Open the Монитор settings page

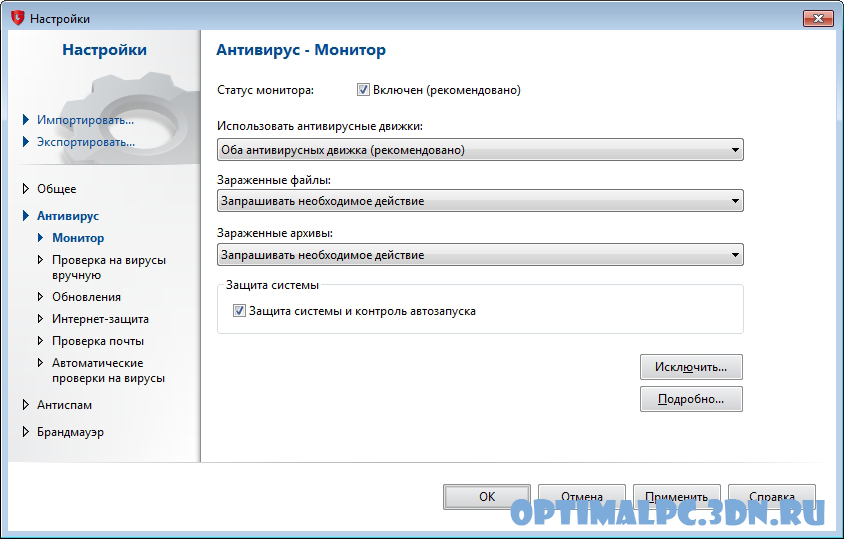[78, 238]
